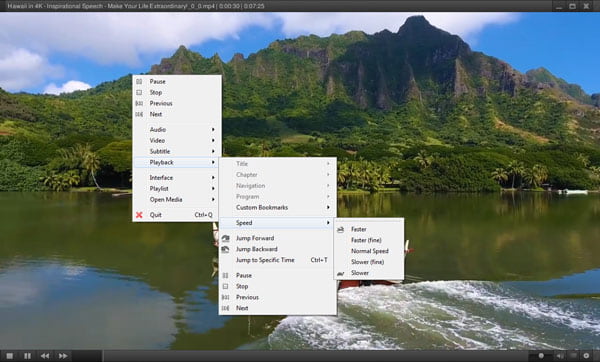Open the Open Media submenu
Screen dimensions: 600x362
[177, 199]
